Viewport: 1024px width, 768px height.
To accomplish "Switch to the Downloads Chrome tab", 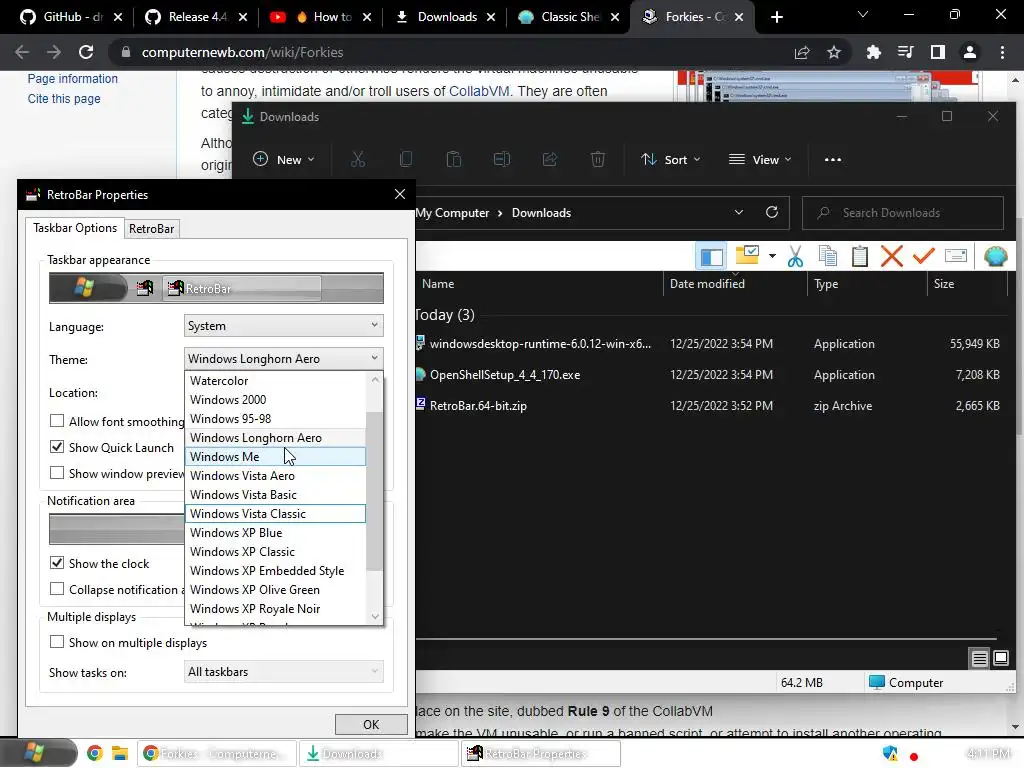I will coord(446,17).
